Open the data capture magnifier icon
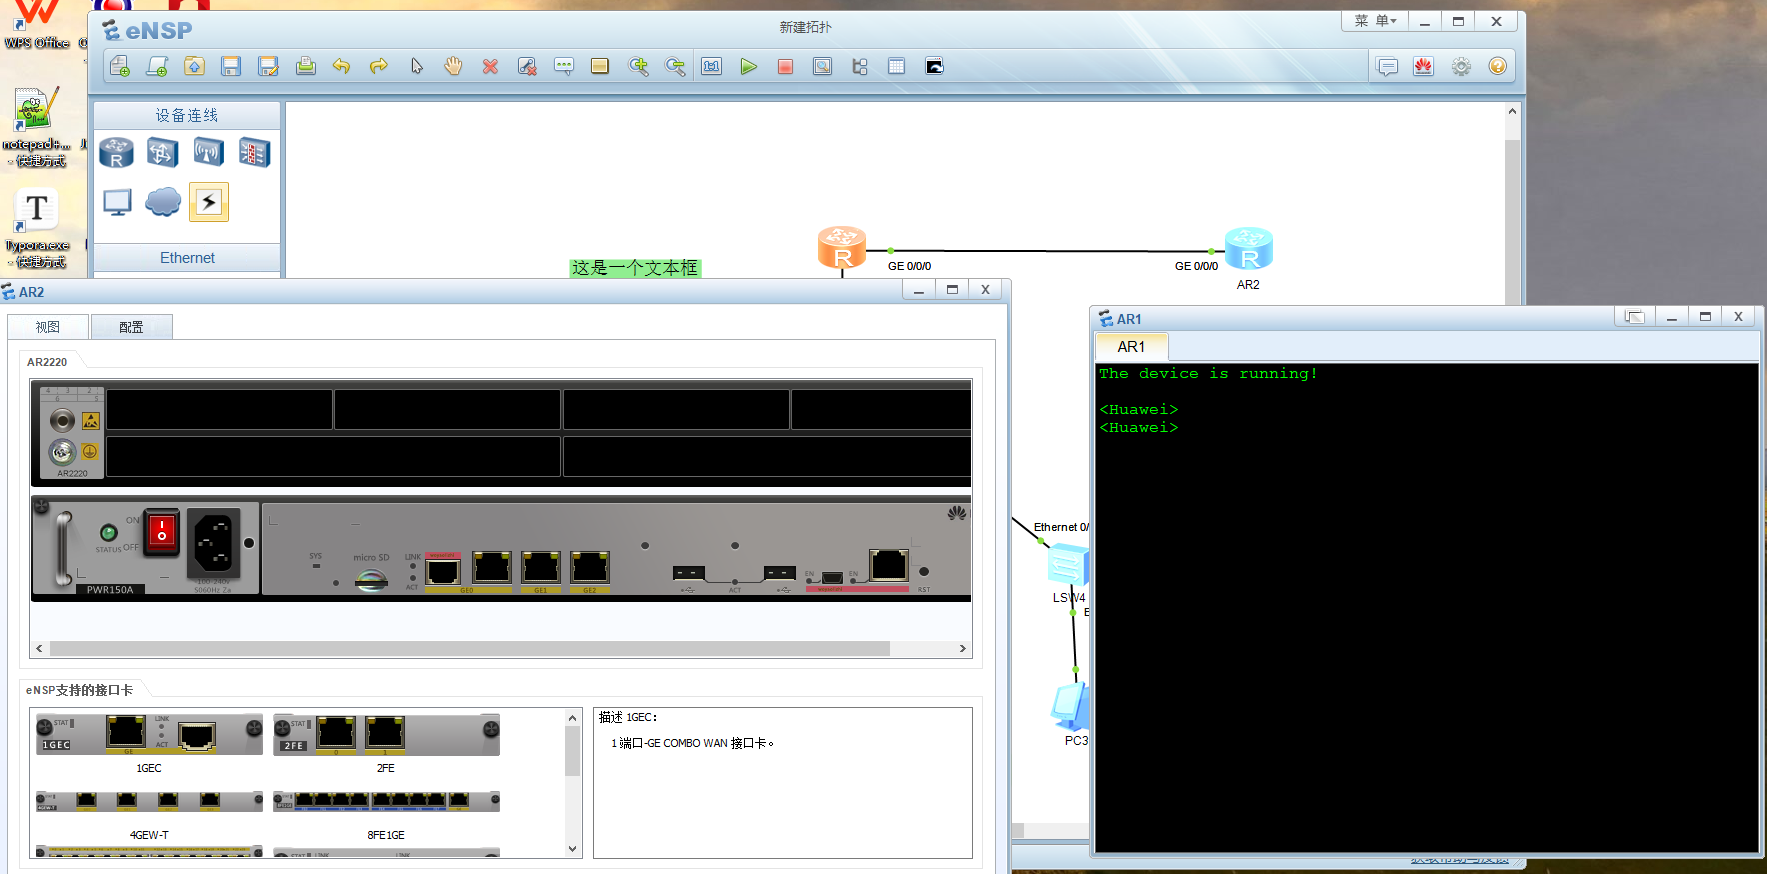 point(822,66)
